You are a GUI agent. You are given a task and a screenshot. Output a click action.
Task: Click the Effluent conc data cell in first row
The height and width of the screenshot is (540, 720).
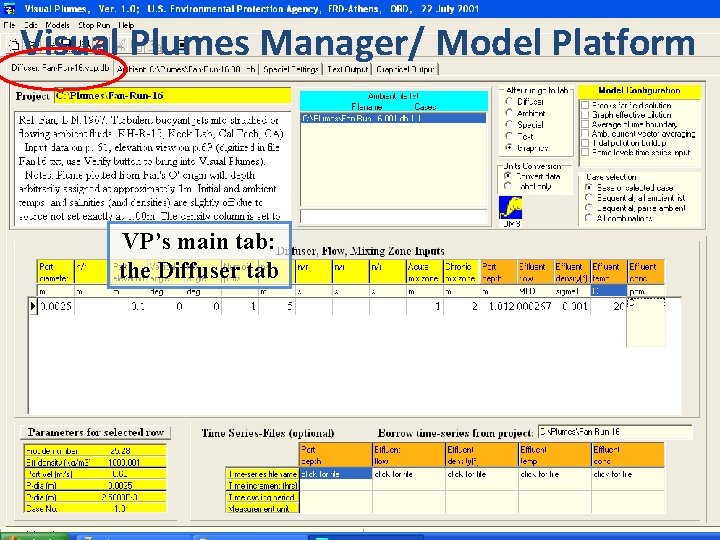pos(646,306)
